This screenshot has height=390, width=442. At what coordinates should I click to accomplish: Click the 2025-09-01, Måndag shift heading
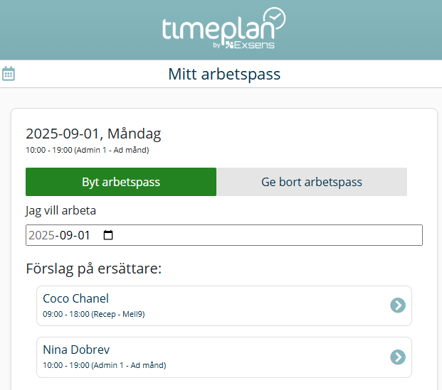coord(93,134)
